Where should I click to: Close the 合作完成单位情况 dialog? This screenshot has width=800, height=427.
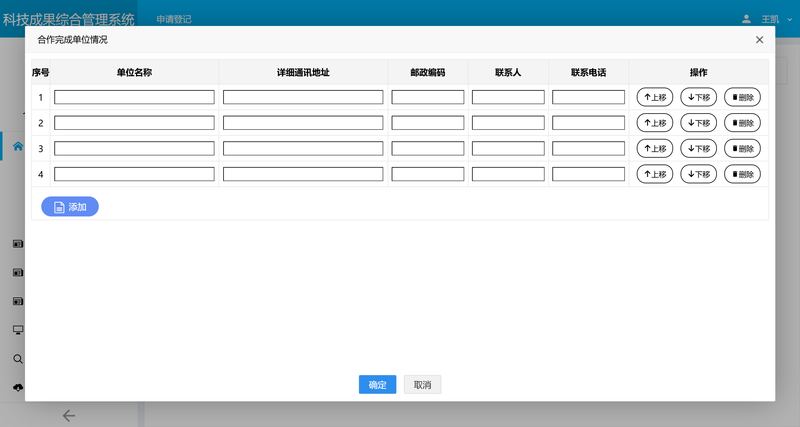[x=759, y=40]
